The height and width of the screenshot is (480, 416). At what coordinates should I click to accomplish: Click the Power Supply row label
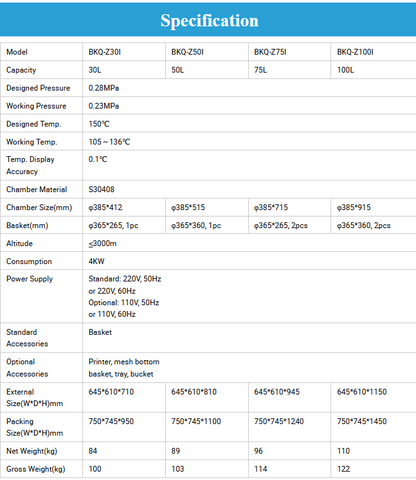pos(30,279)
